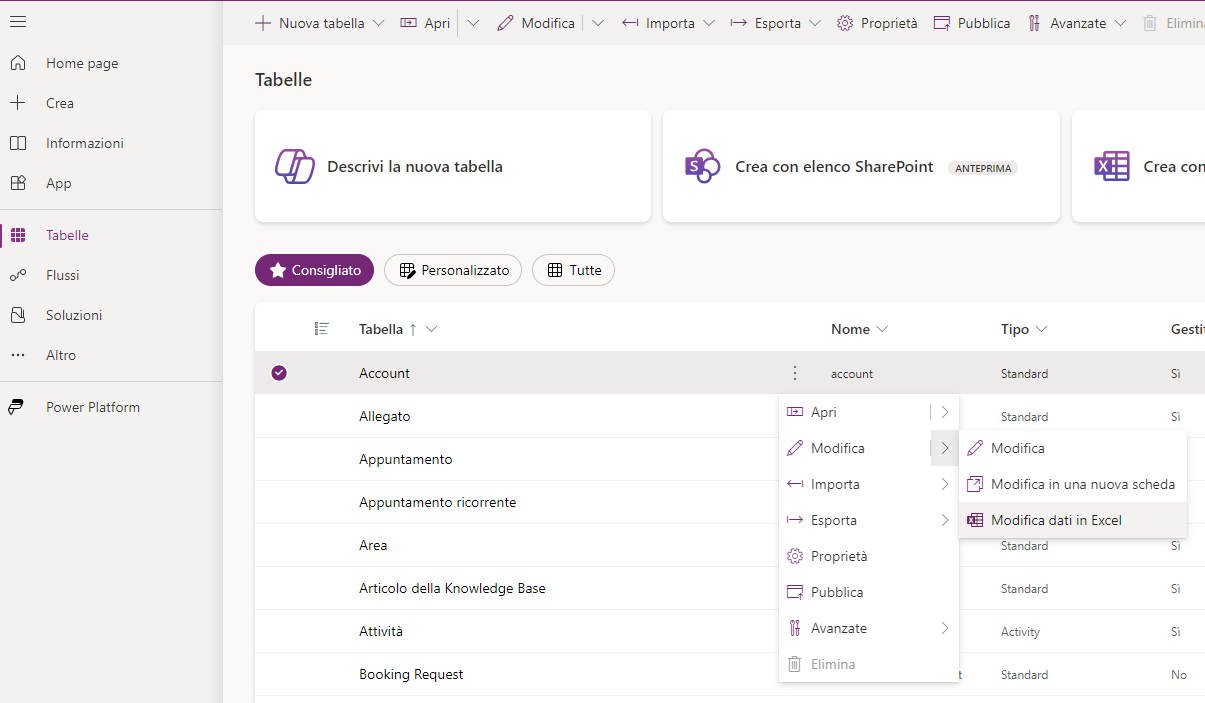Expand the Nuova tabella dropdown in the toolbar
The image size is (1205, 703).
click(378, 23)
